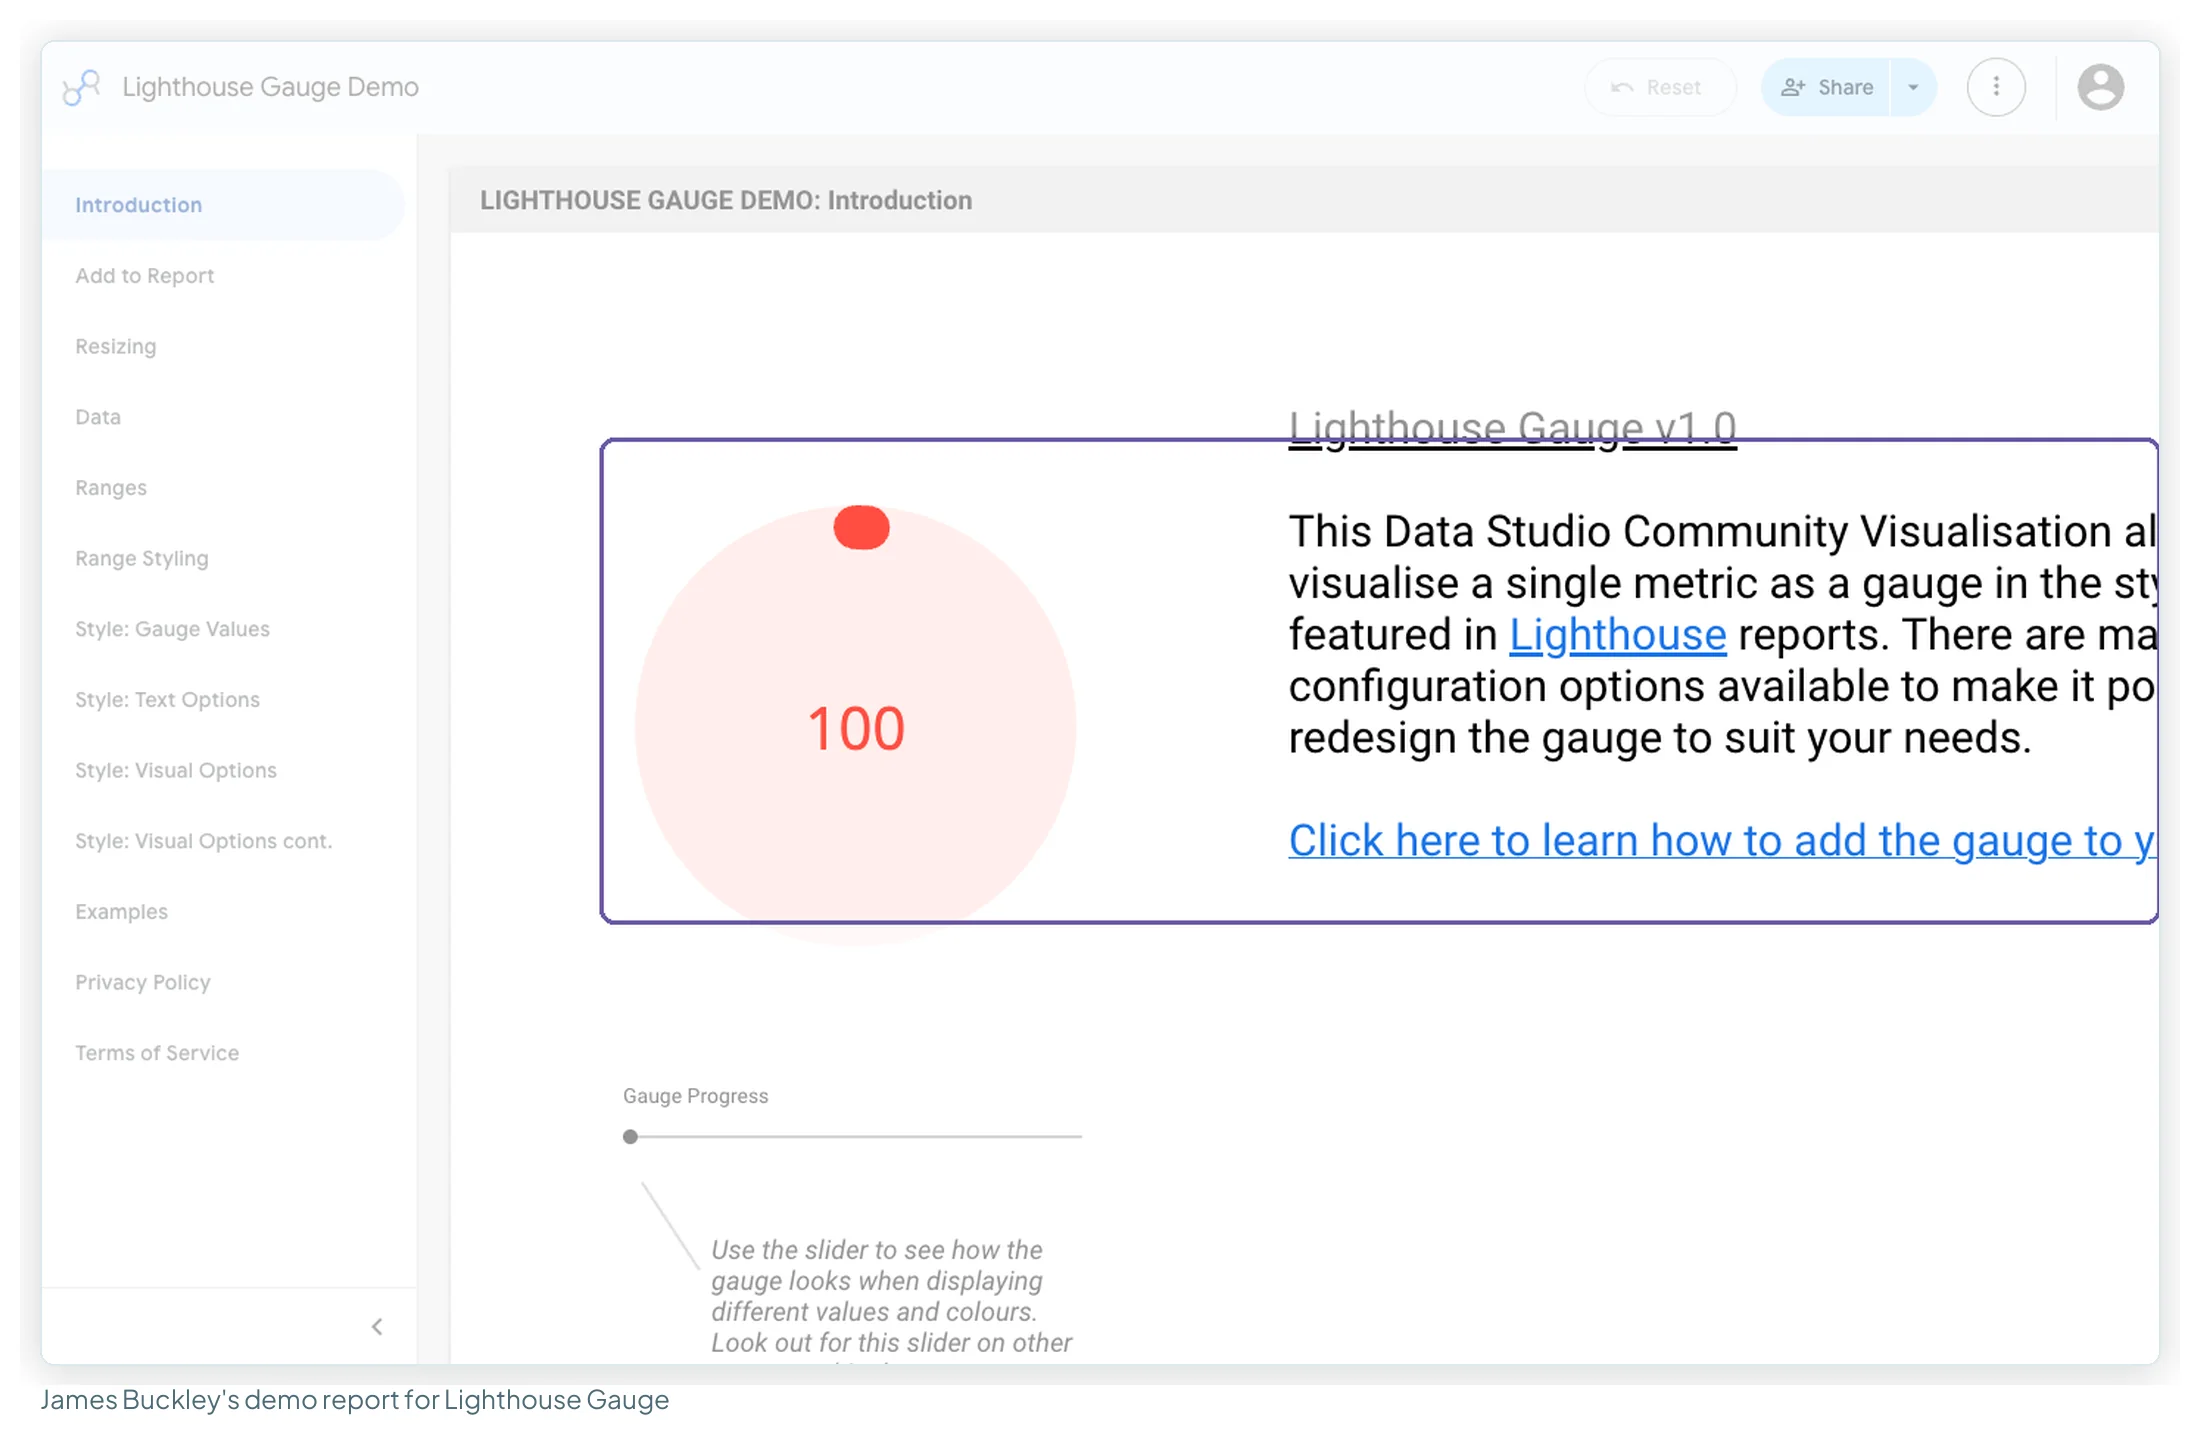
Task: Click the gauge value 100
Action: coord(856,729)
